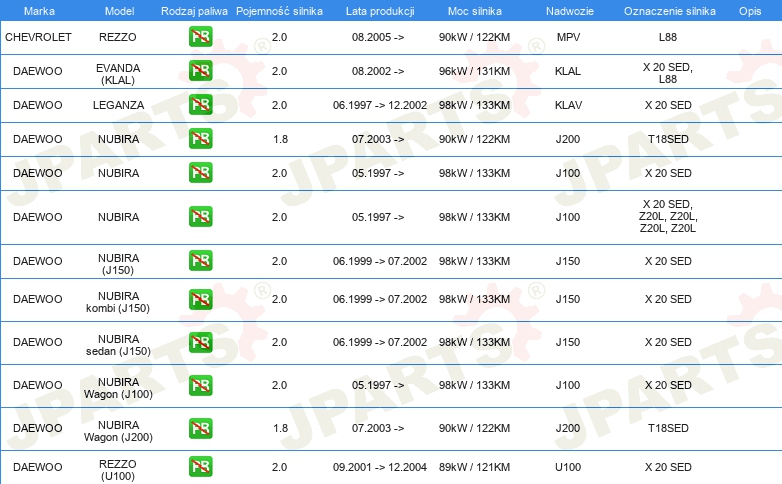782x484 pixels.
Task: Click the fuel icon in NUBIRA Wagon (J100) row
Action: point(200,385)
